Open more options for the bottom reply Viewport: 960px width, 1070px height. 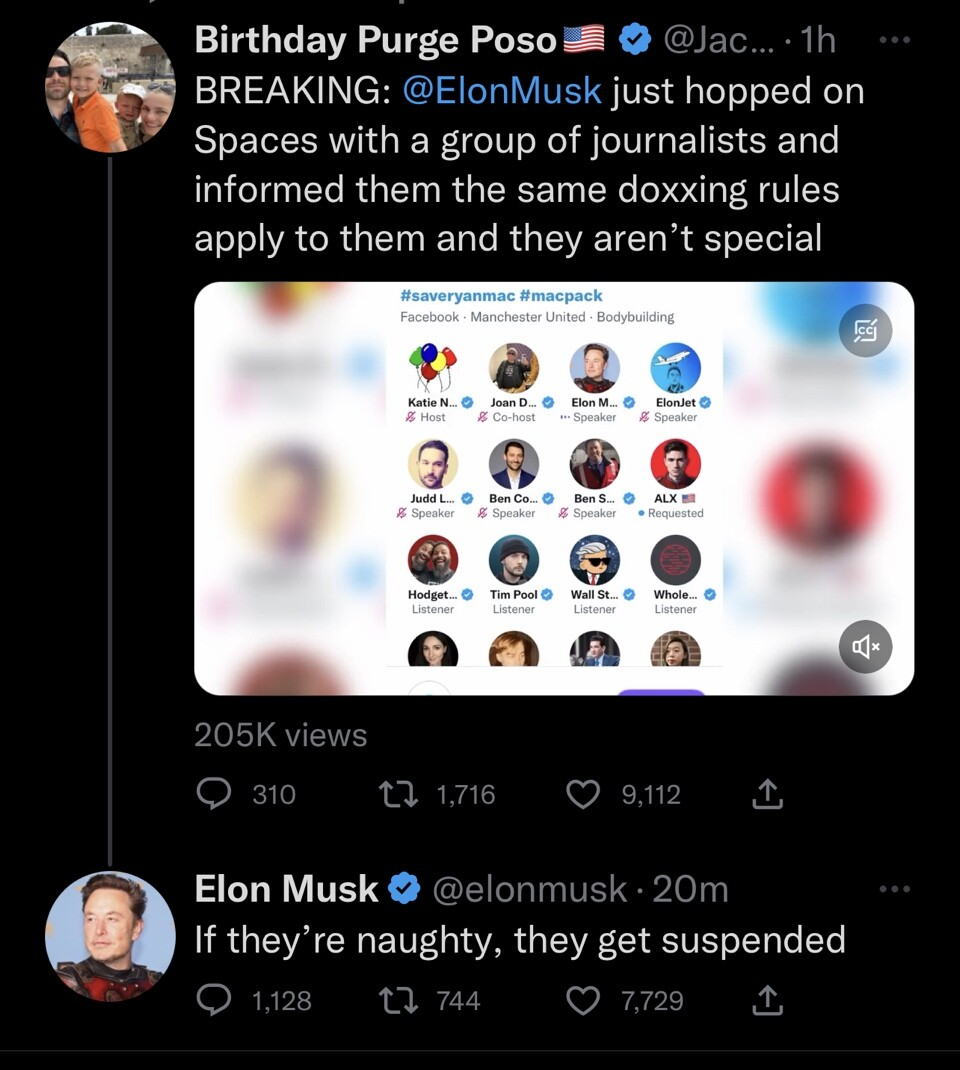pos(893,888)
